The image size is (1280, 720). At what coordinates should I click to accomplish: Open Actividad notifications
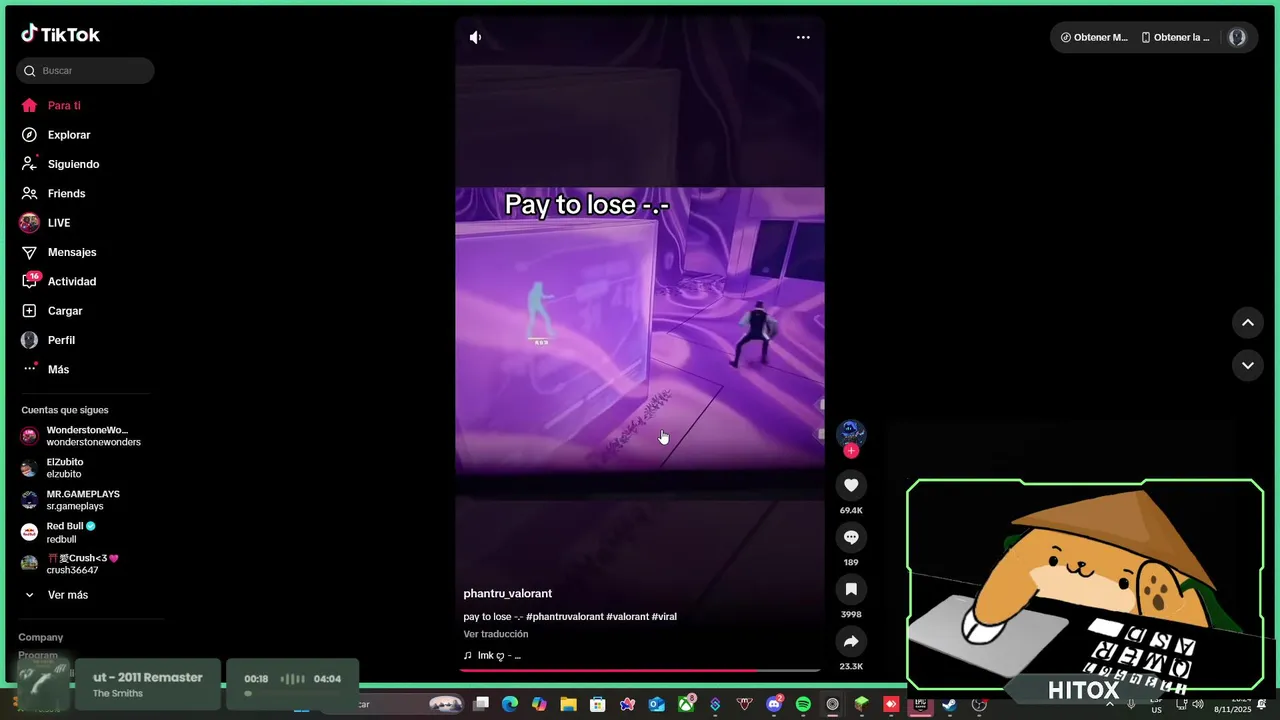pyautogui.click(x=72, y=282)
